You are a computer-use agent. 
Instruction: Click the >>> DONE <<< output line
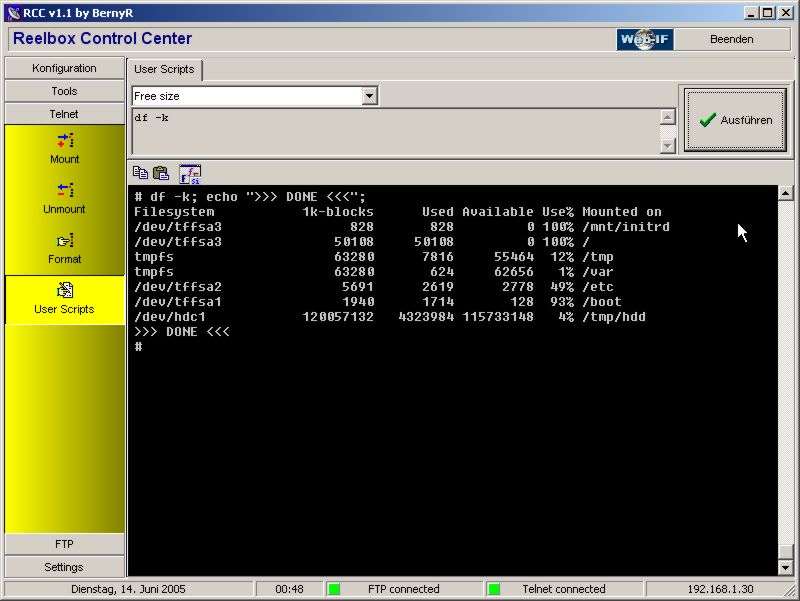coord(182,332)
